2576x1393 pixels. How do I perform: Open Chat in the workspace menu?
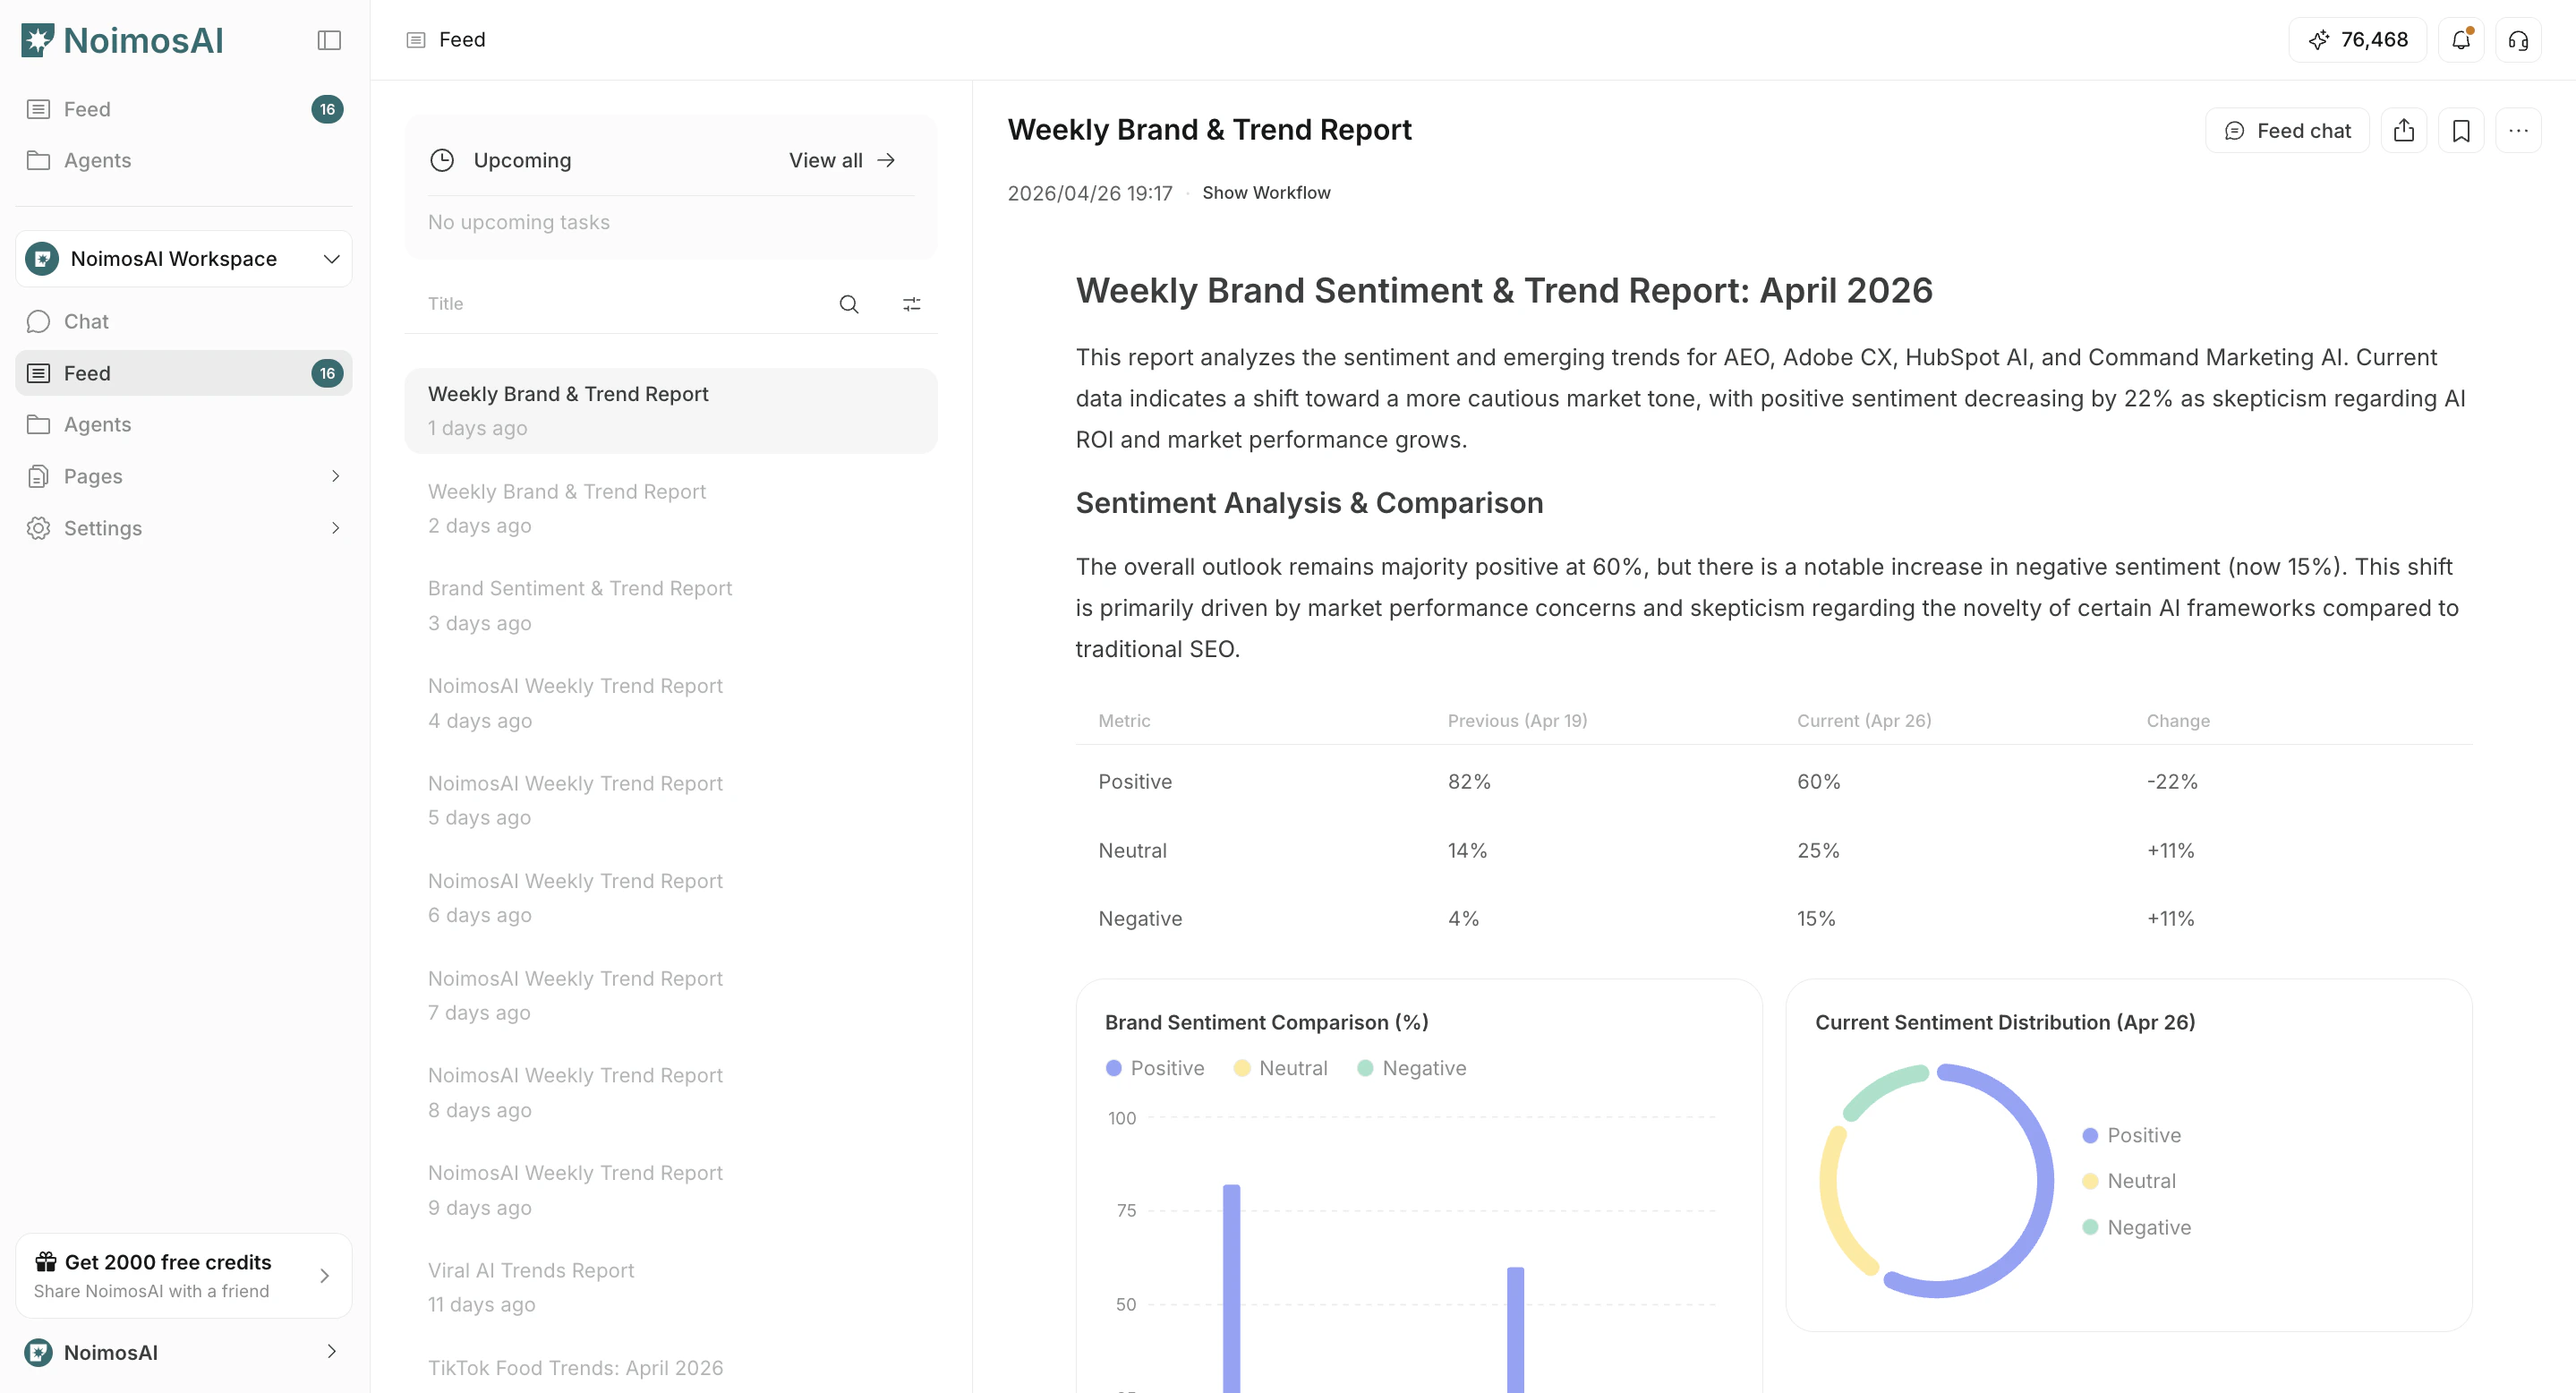[x=184, y=321]
